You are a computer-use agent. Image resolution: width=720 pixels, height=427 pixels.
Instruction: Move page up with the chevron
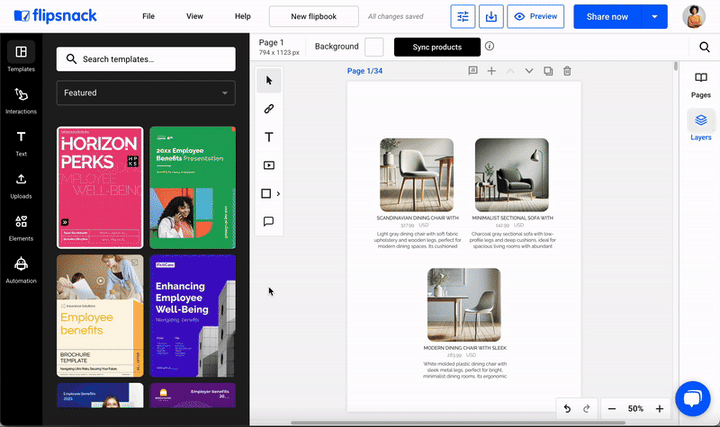pyautogui.click(x=510, y=71)
